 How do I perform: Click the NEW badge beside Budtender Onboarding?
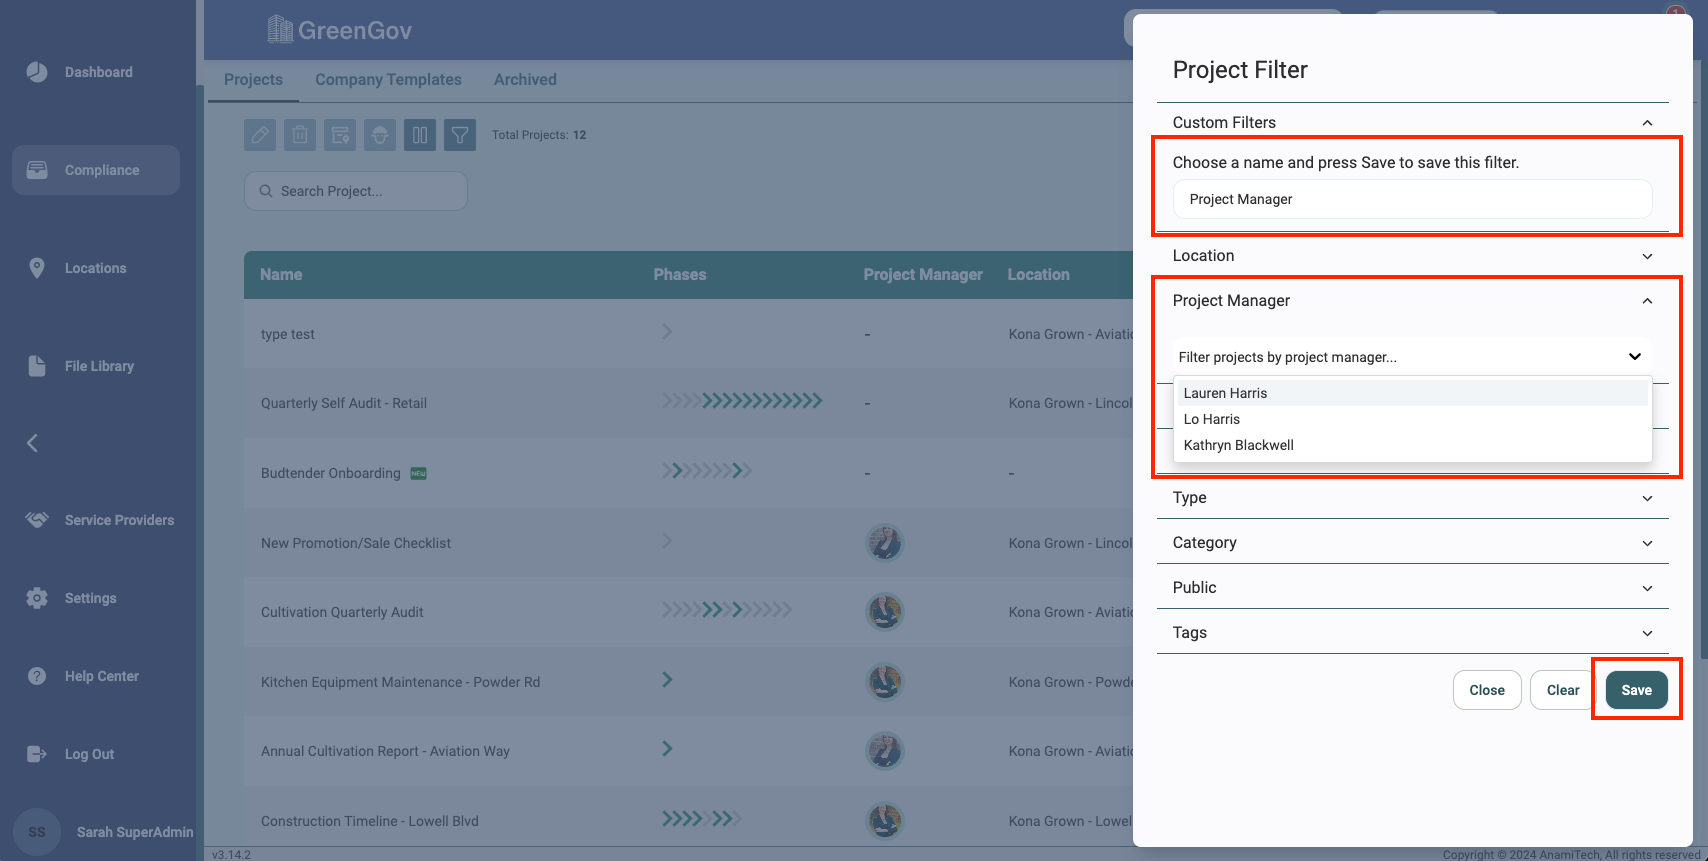(419, 474)
